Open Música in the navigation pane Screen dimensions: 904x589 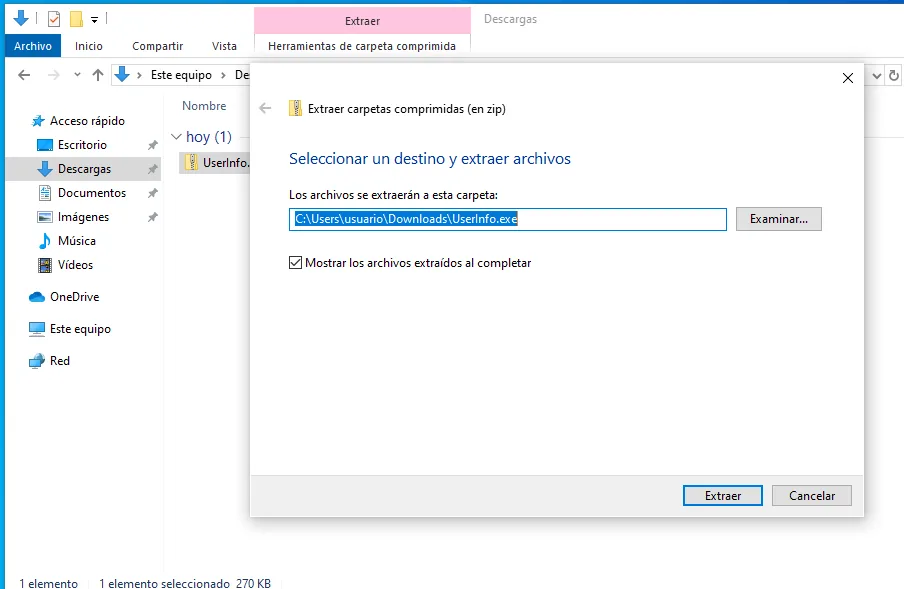(77, 241)
